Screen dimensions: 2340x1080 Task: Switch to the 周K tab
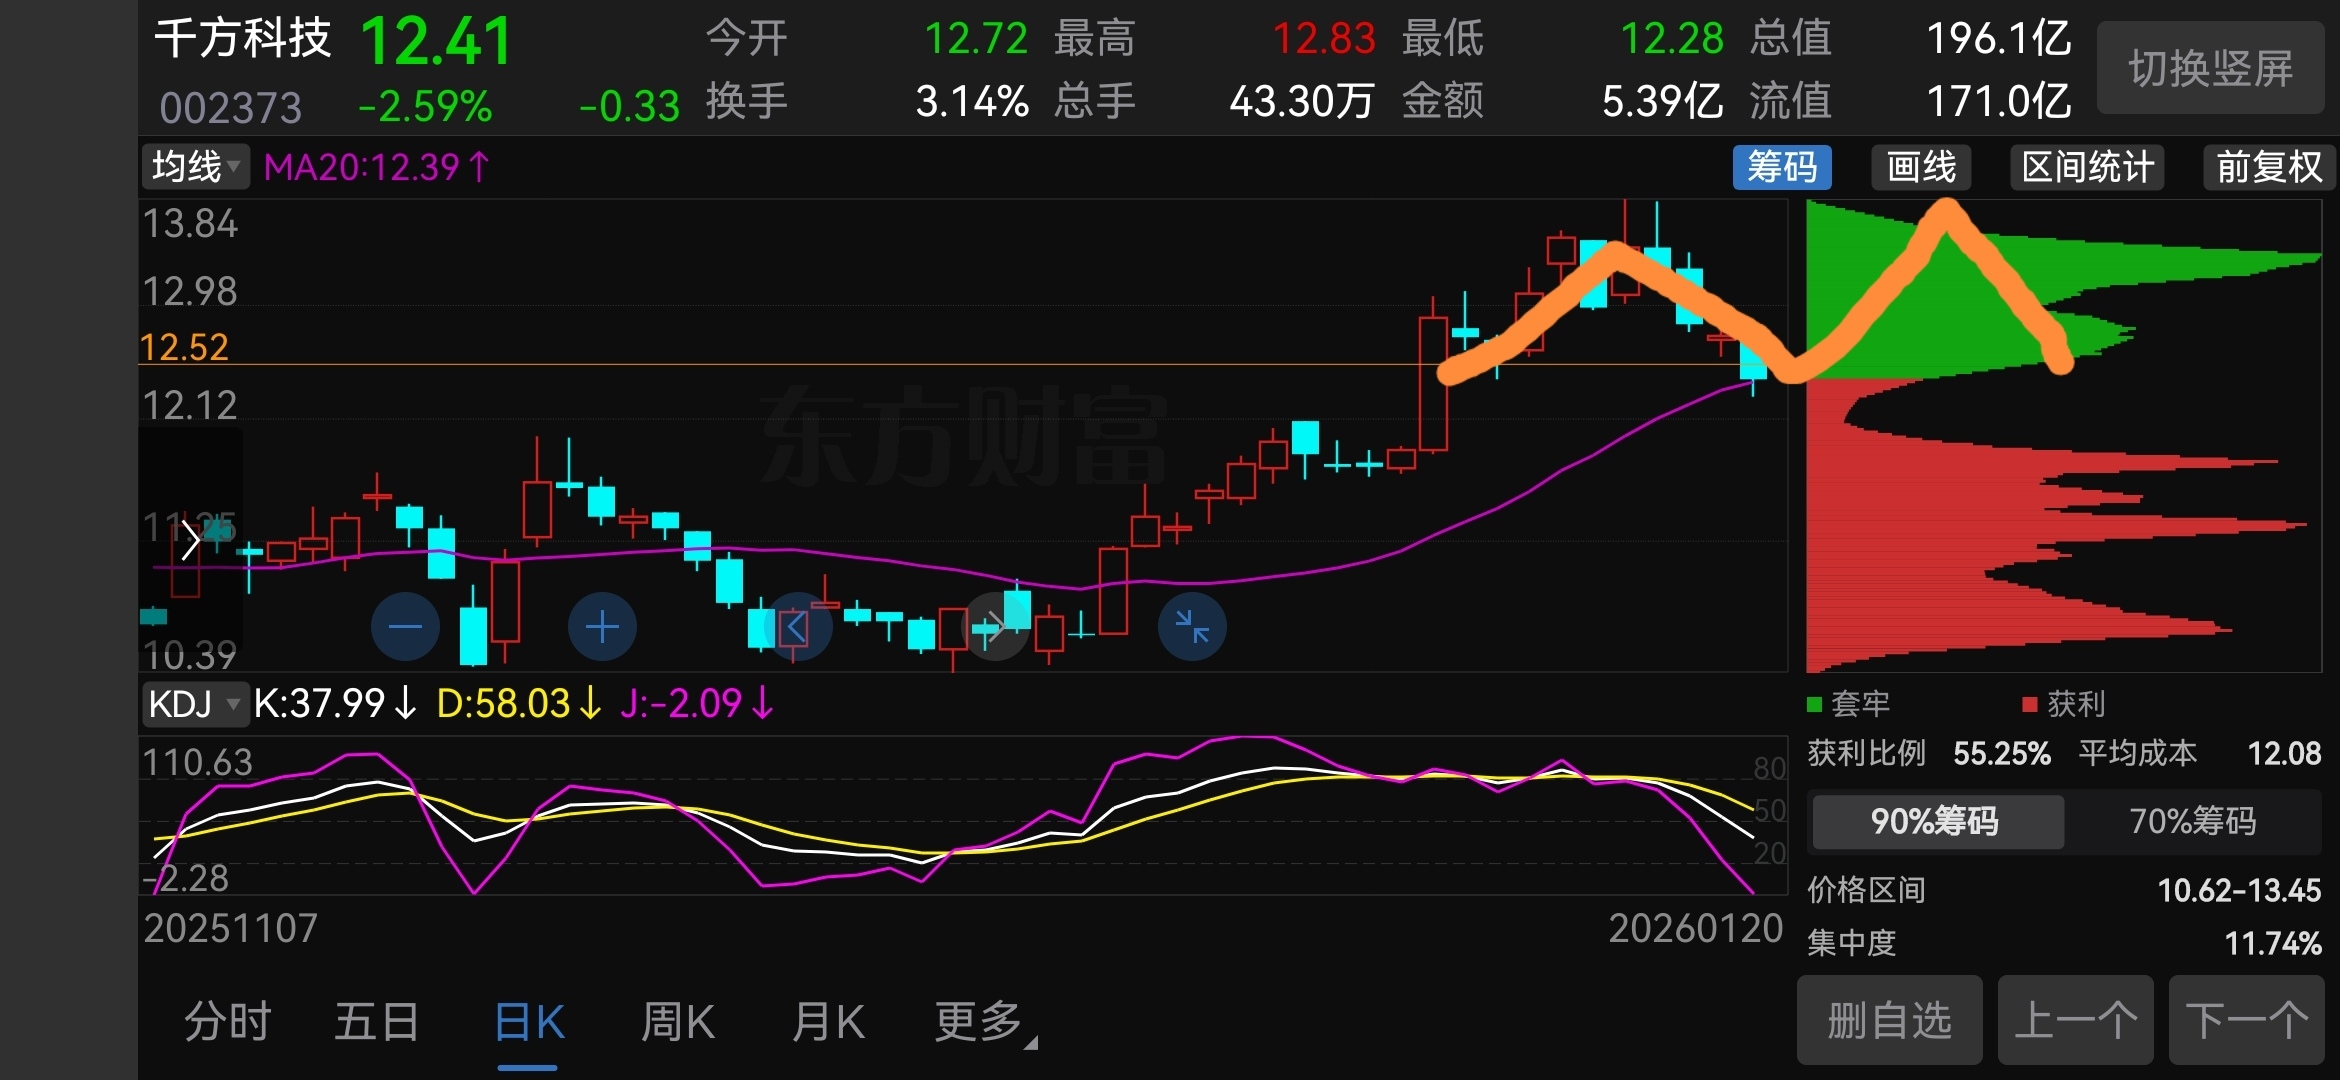point(678,1022)
